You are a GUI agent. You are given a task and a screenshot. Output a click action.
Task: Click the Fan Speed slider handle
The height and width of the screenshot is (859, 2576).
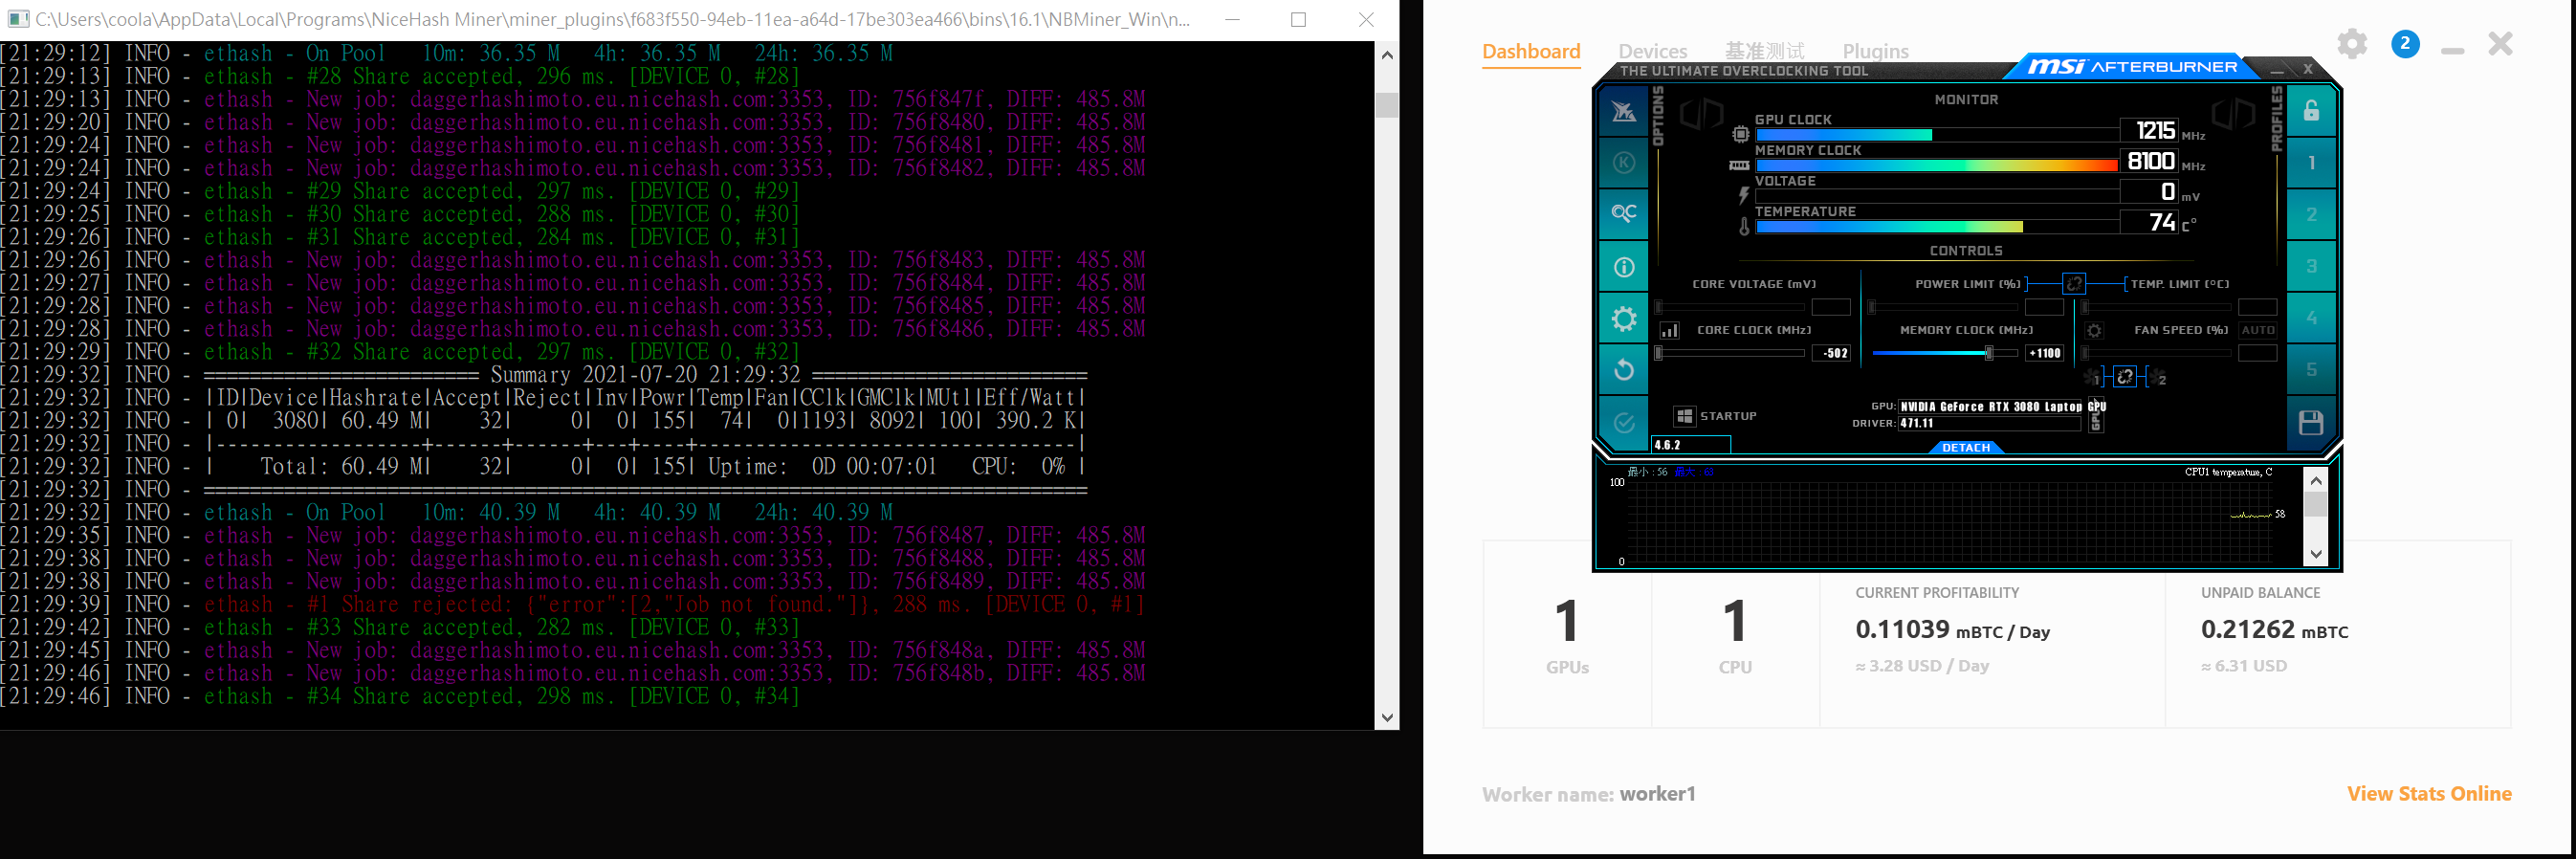click(2085, 353)
